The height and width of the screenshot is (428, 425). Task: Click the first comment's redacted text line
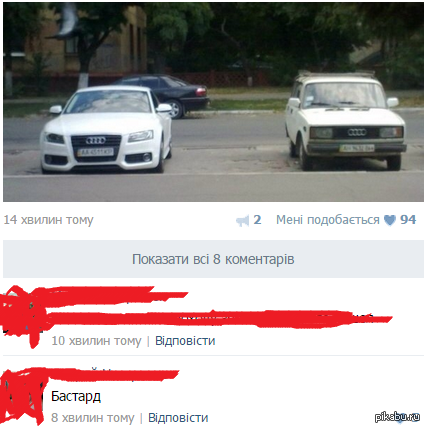217,319
